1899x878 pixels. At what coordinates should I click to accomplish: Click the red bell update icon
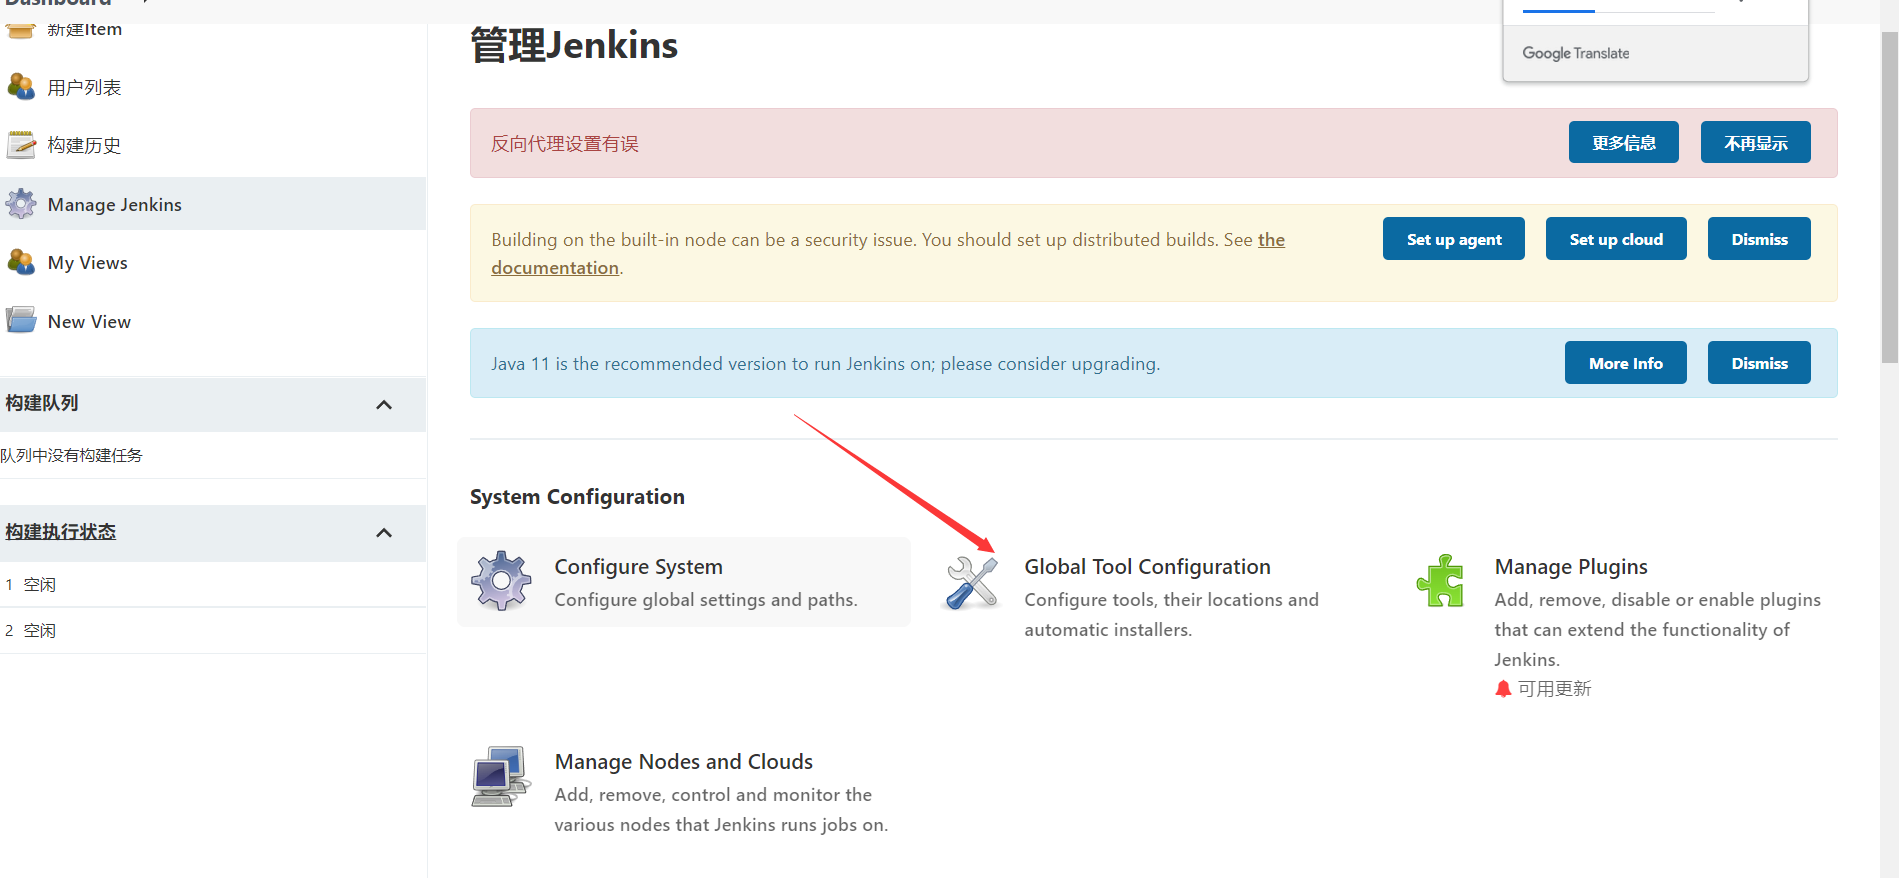click(x=1503, y=689)
